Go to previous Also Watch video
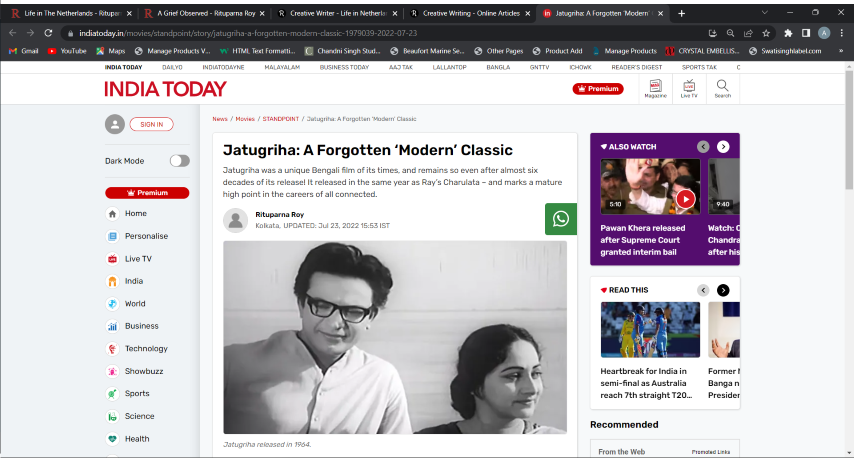This screenshot has width=854, height=458. tap(703, 146)
